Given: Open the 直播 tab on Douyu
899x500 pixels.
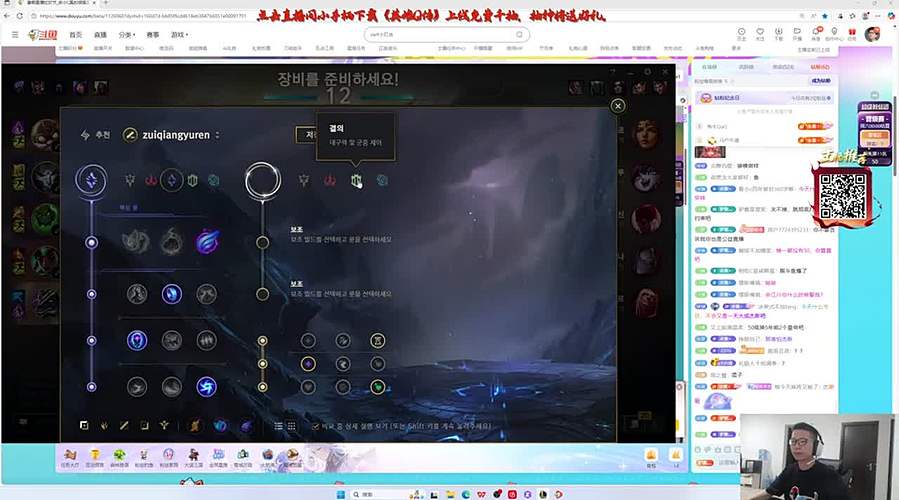Looking at the screenshot, I should (100, 35).
